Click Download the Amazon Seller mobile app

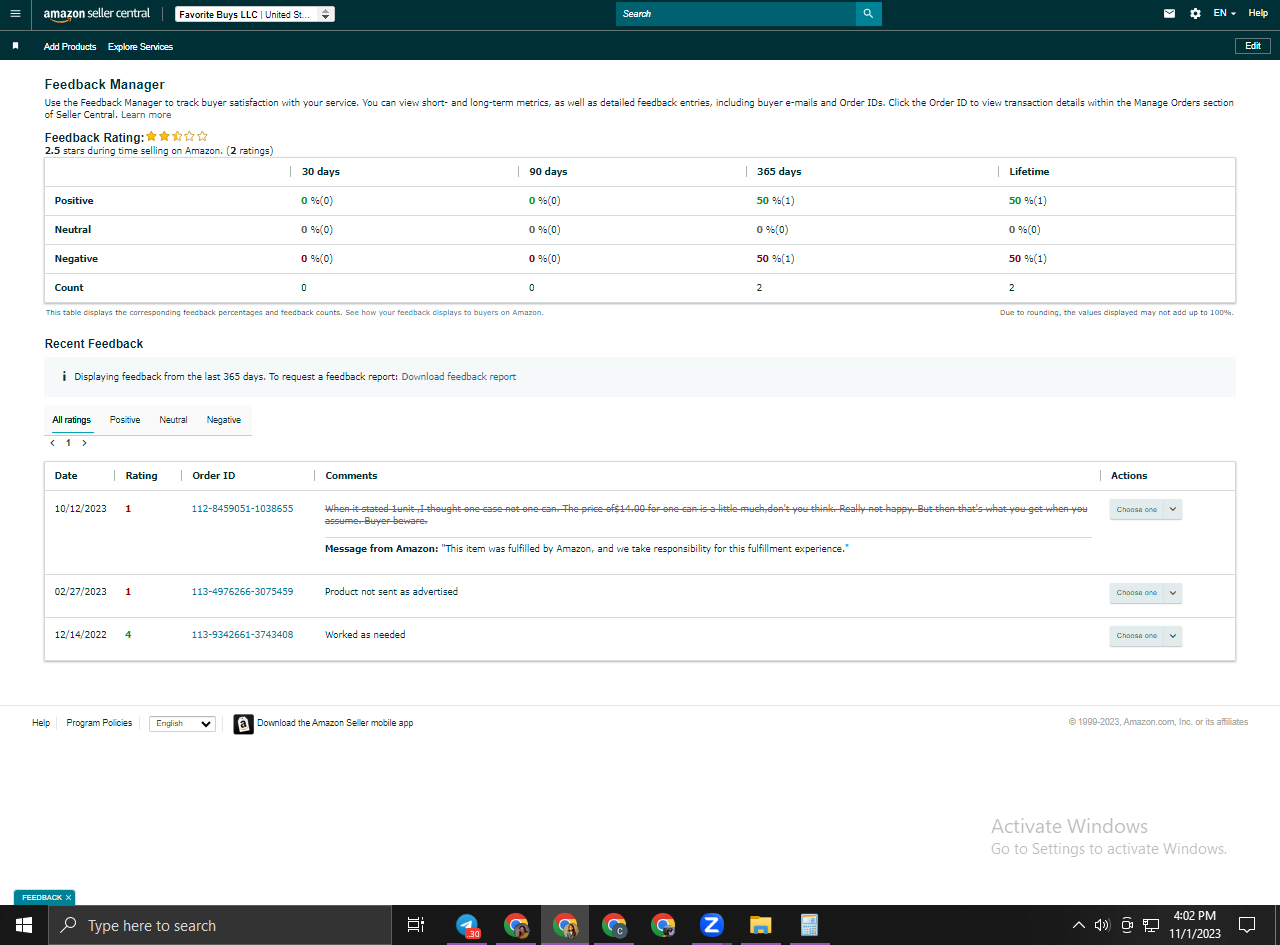point(335,723)
